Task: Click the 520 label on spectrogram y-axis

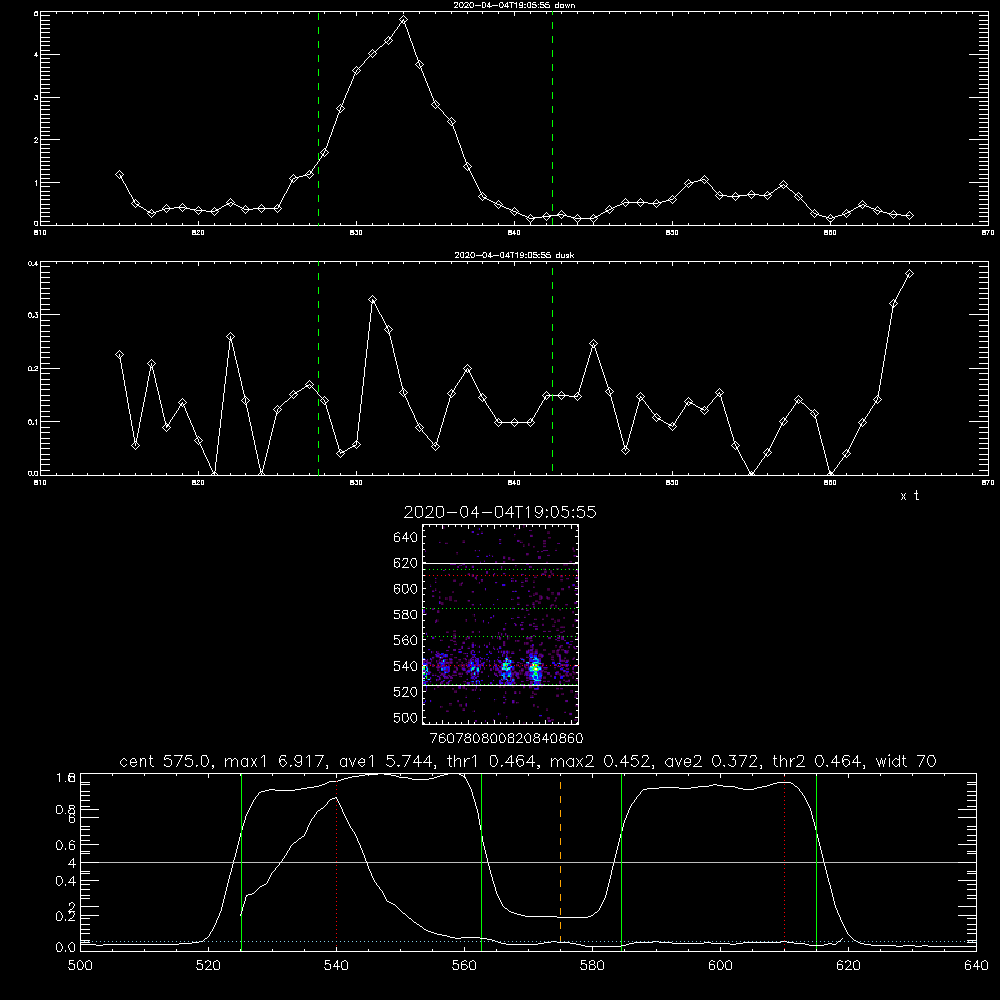Action: pyautogui.click(x=406, y=692)
